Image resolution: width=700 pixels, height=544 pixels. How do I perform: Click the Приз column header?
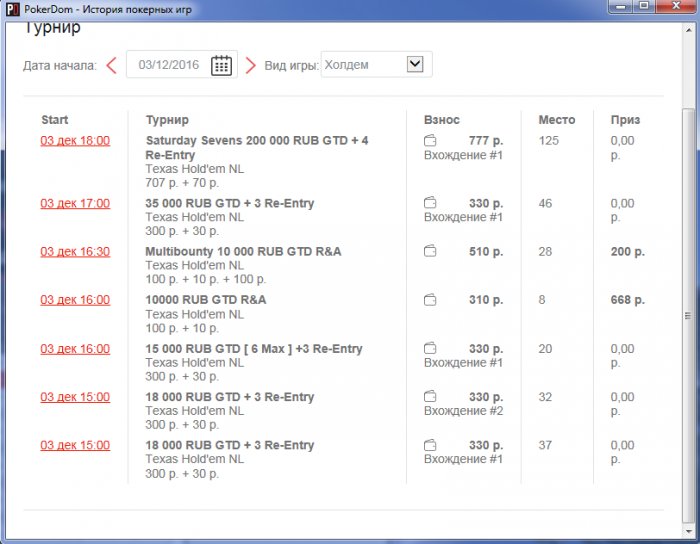(x=625, y=120)
